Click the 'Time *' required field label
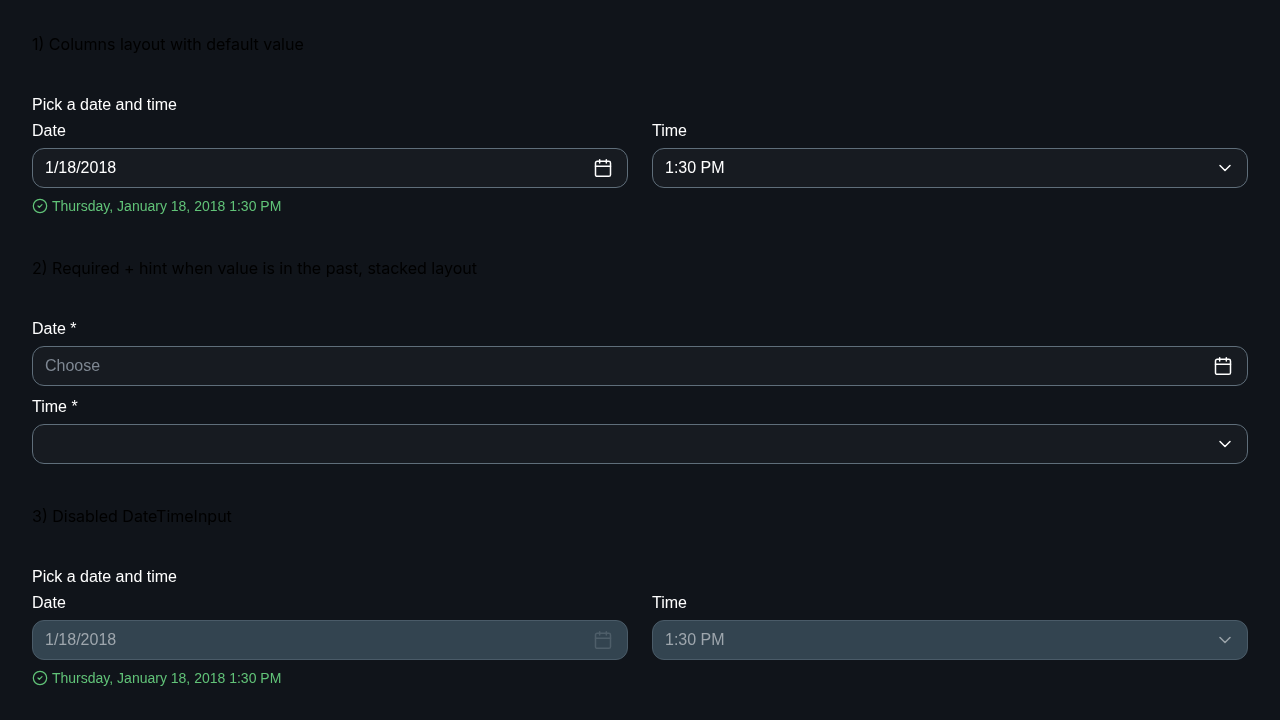Viewport: 1280px width, 720px height. tap(55, 407)
